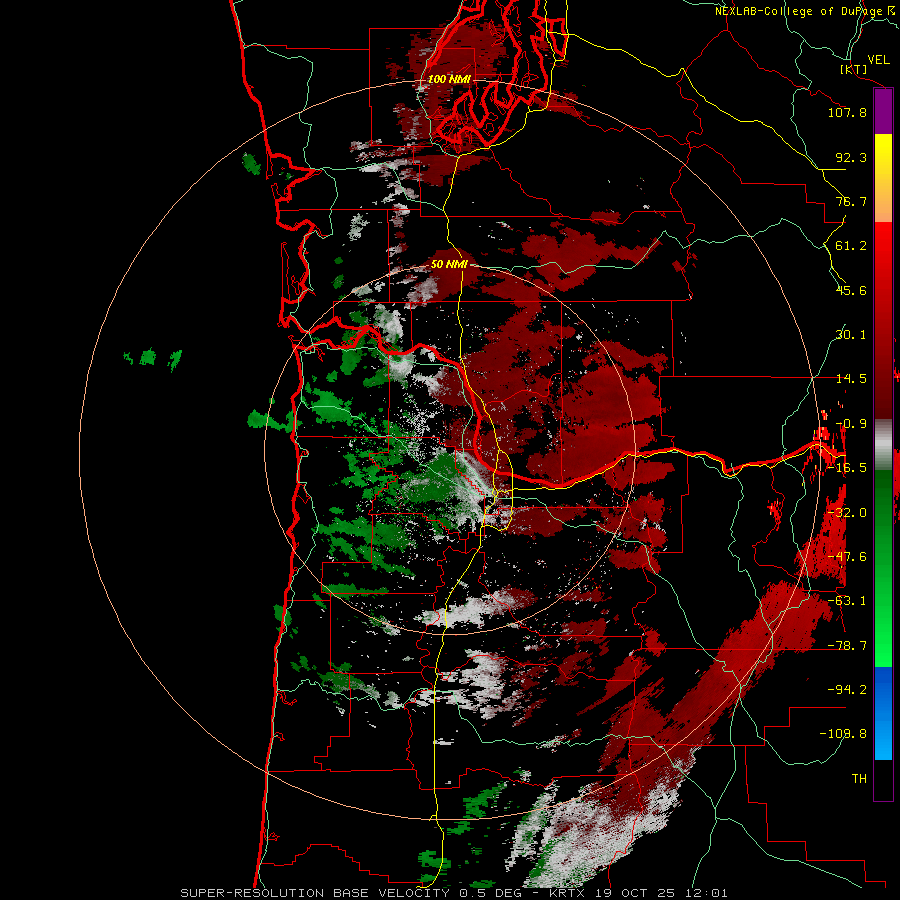Click the 50 NMI range ring label
The width and height of the screenshot is (900, 900).
click(x=449, y=265)
